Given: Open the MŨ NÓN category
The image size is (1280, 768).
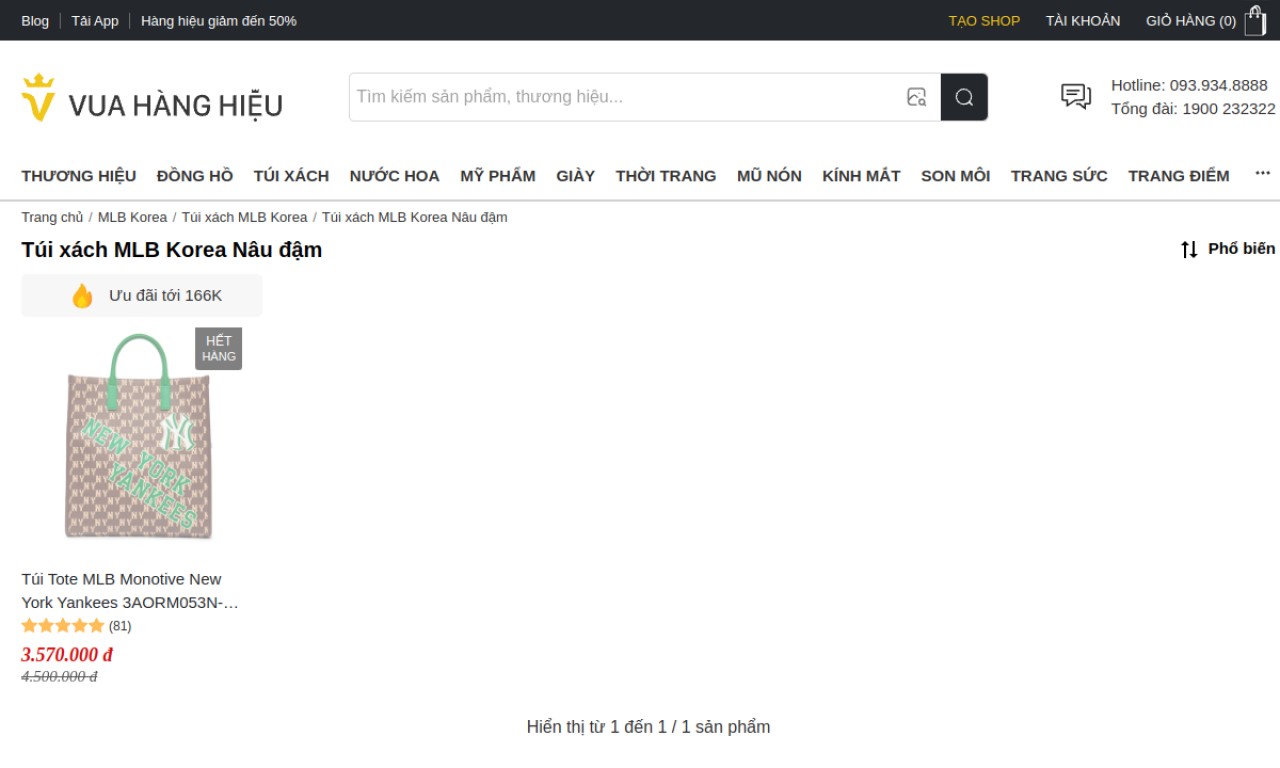Looking at the screenshot, I should 769,176.
